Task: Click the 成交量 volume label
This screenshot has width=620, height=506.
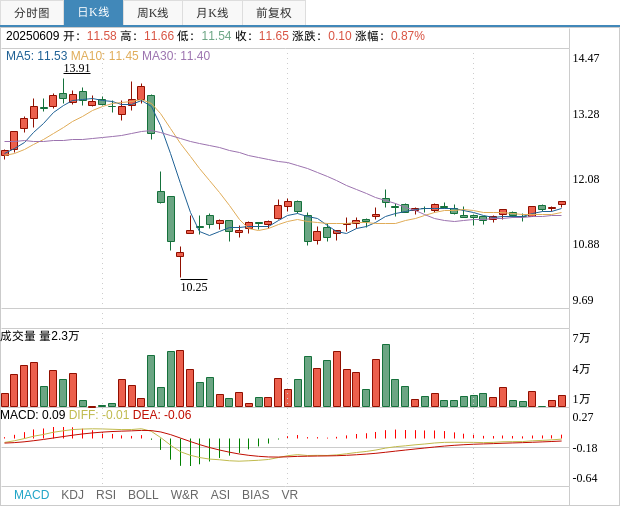Action: [x=18, y=336]
